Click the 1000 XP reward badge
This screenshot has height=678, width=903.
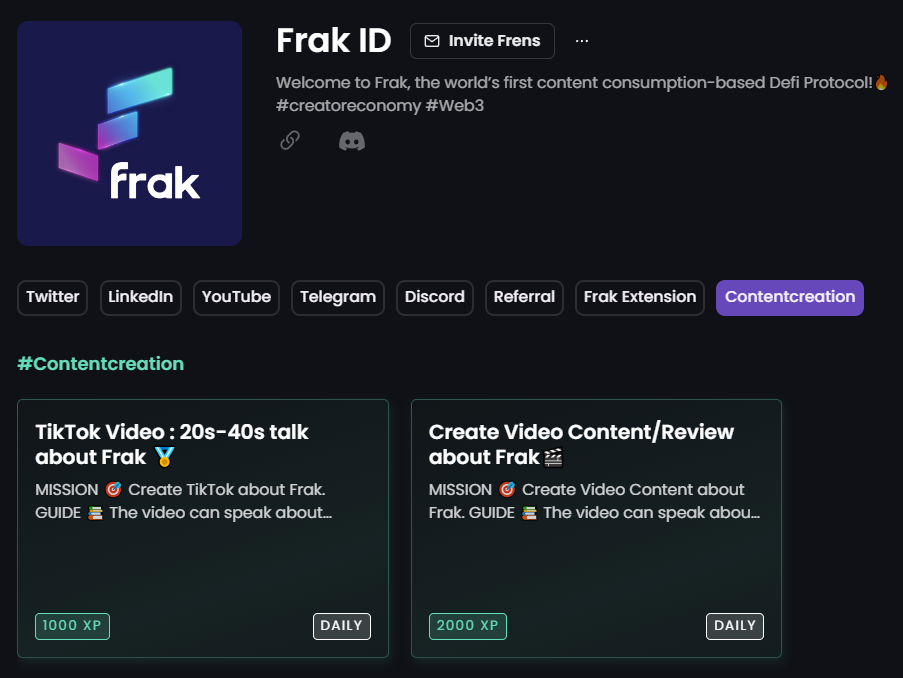click(72, 625)
